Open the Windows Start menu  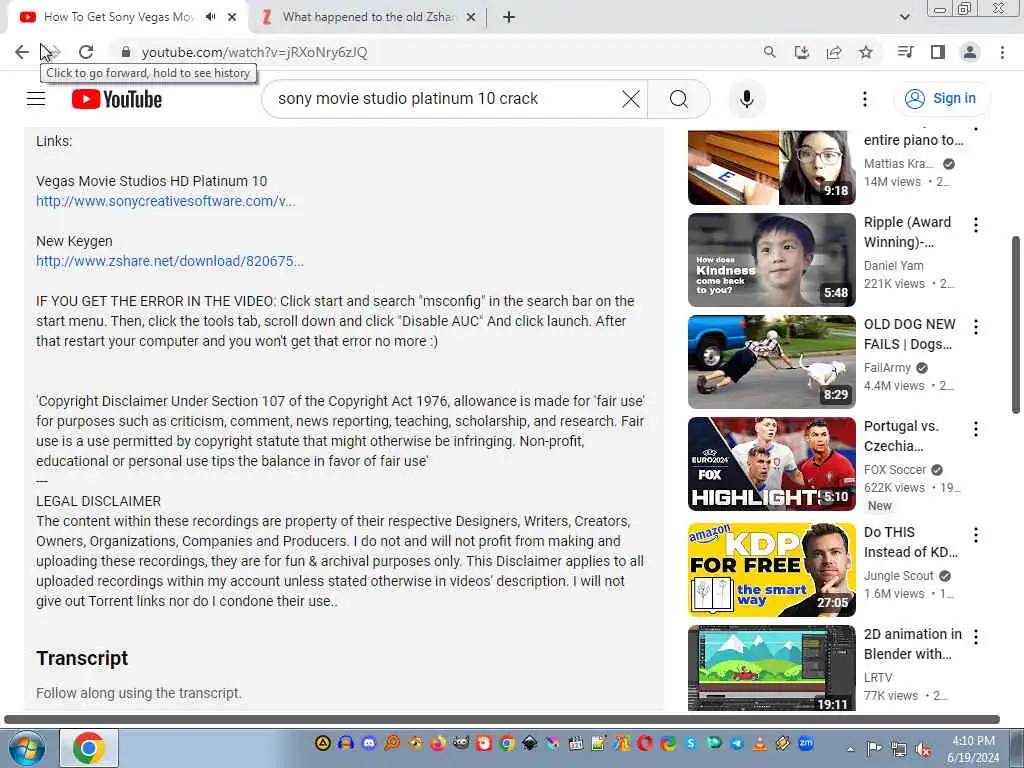26,748
